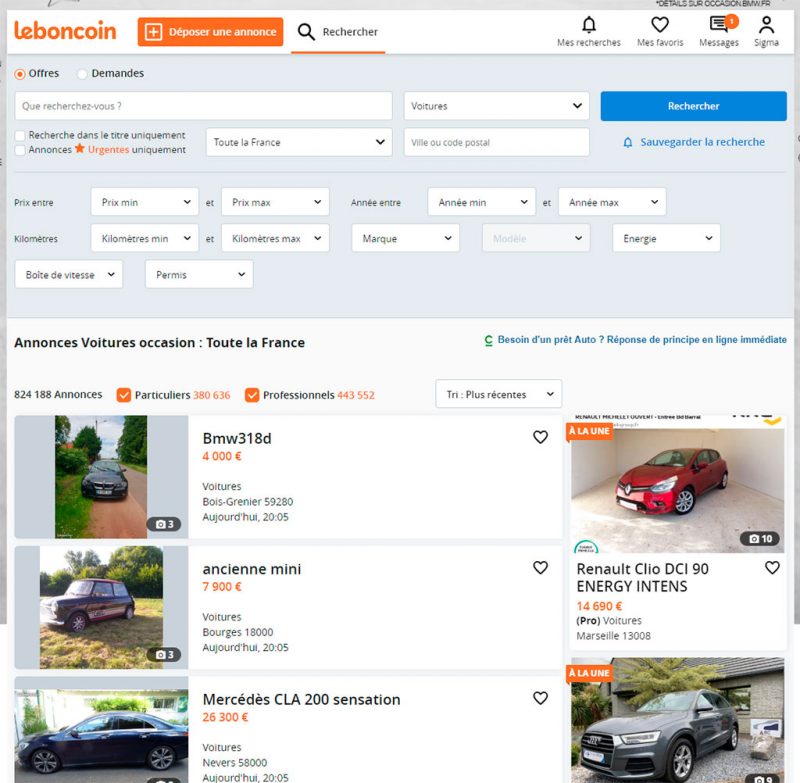Open the Sigma profile icon
The width and height of the screenshot is (800, 783).
(766, 24)
